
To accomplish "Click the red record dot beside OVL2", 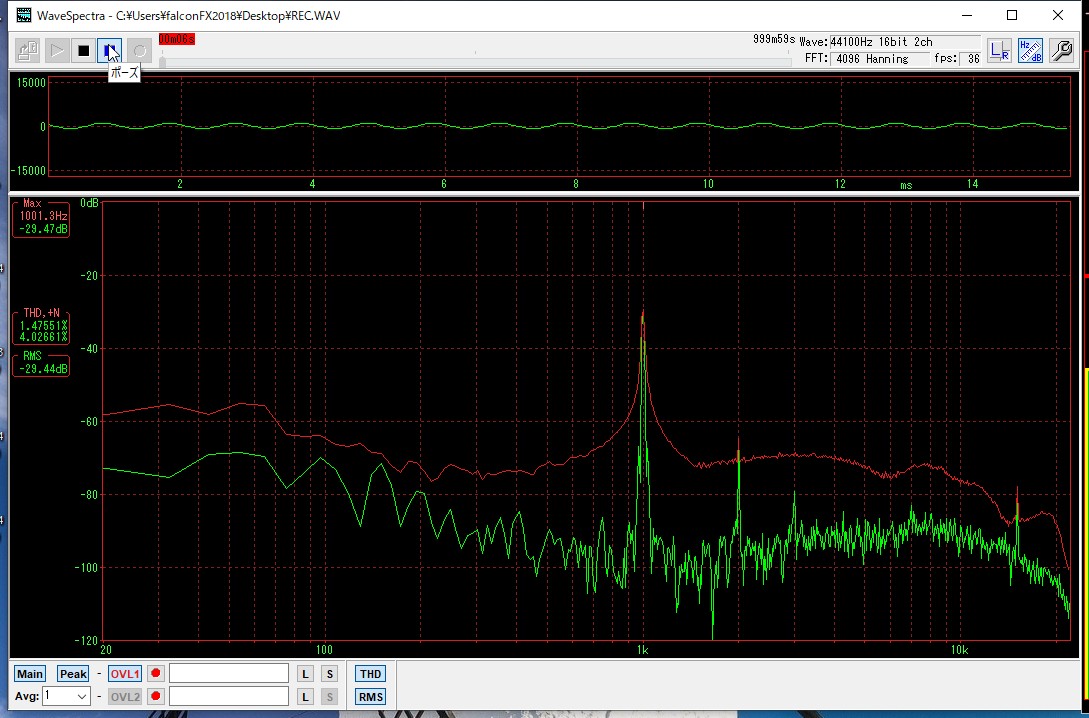I will click(156, 696).
